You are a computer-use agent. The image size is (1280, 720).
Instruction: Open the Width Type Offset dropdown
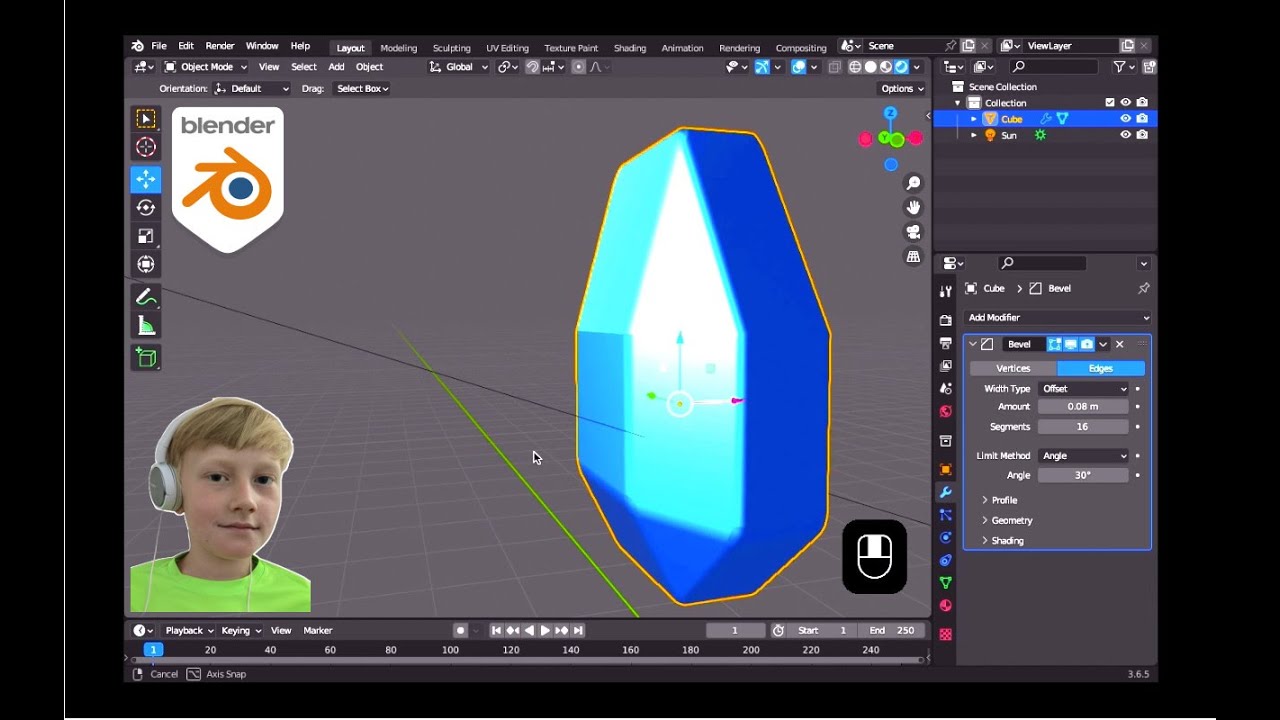[x=1084, y=388]
